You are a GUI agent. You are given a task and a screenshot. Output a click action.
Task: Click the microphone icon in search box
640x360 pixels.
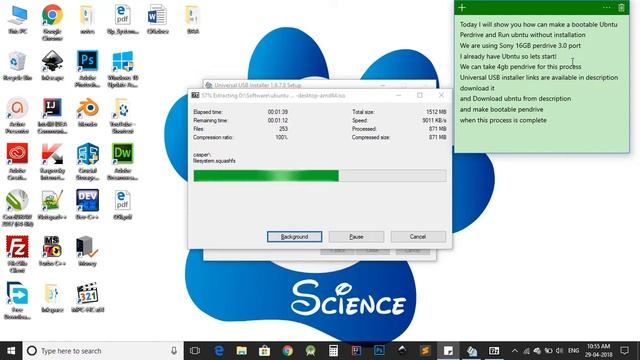174,351
